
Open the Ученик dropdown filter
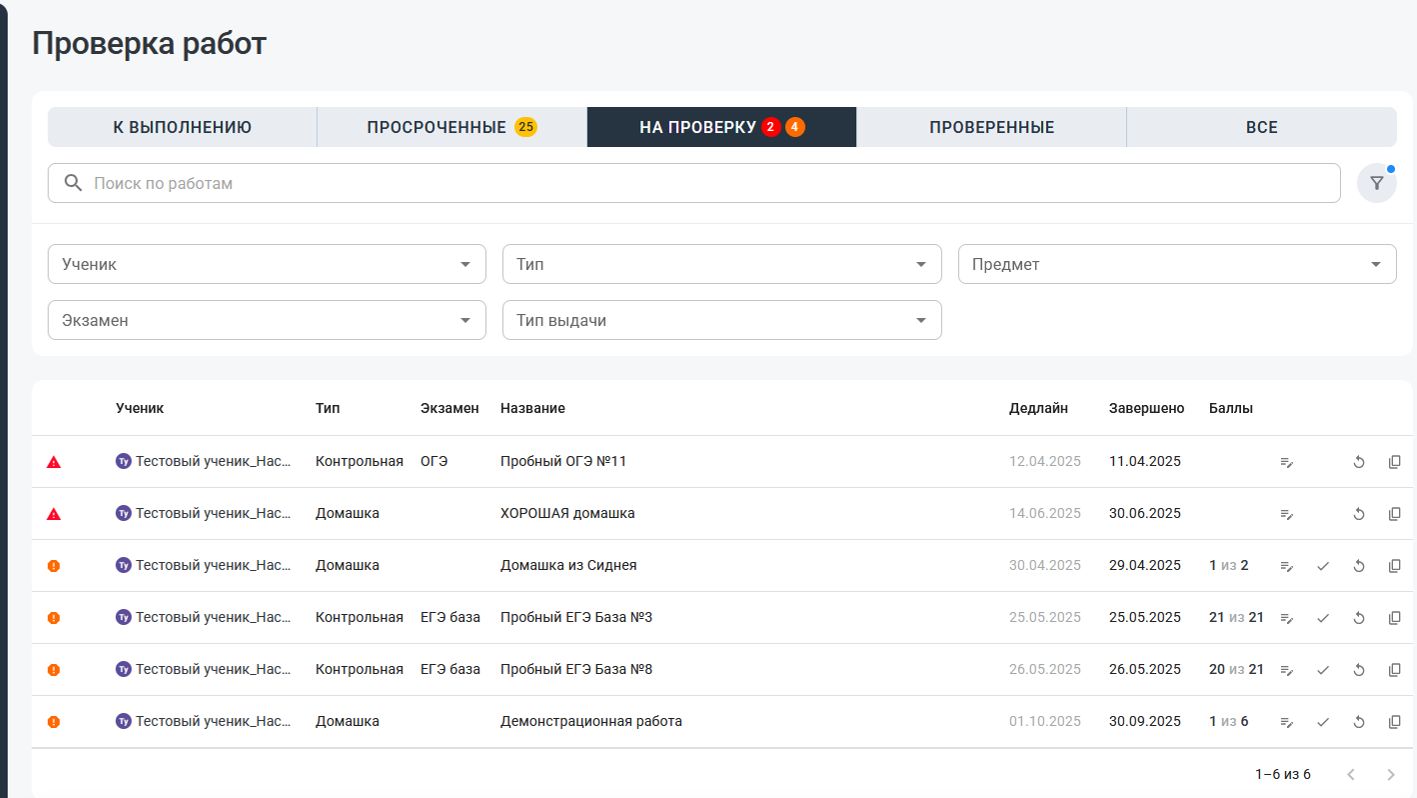pos(266,265)
